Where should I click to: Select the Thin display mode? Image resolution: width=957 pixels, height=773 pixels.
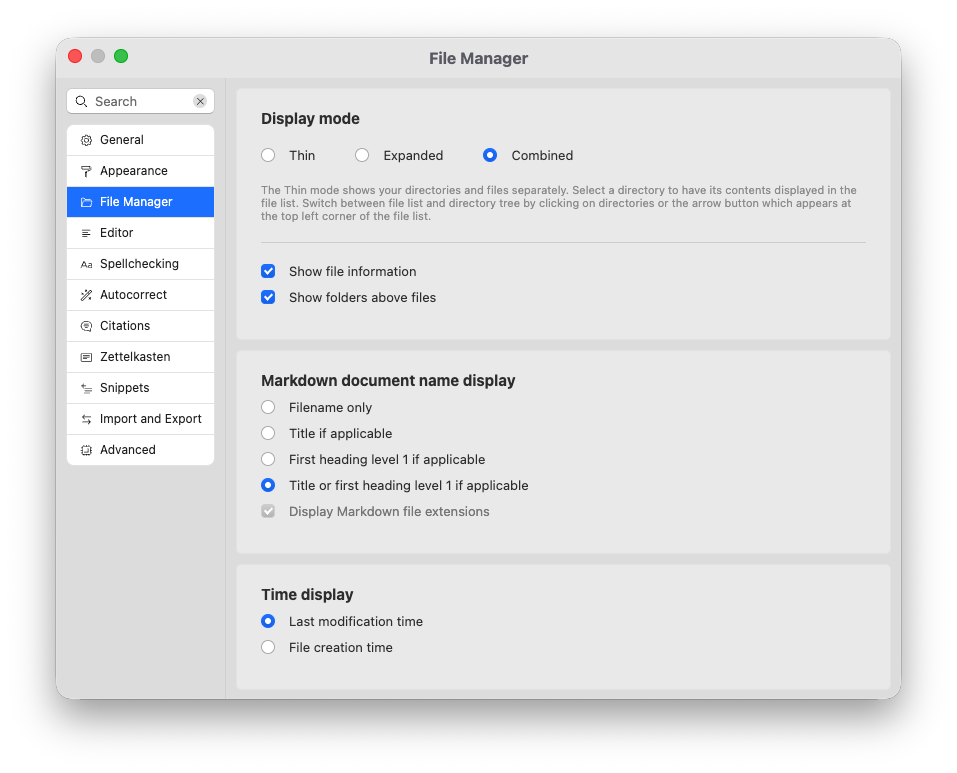coord(268,155)
